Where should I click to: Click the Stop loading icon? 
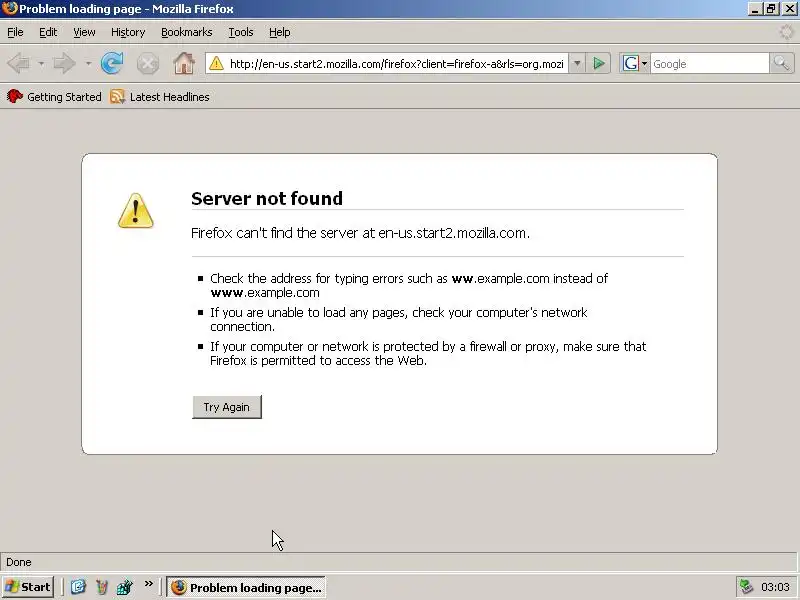point(148,64)
